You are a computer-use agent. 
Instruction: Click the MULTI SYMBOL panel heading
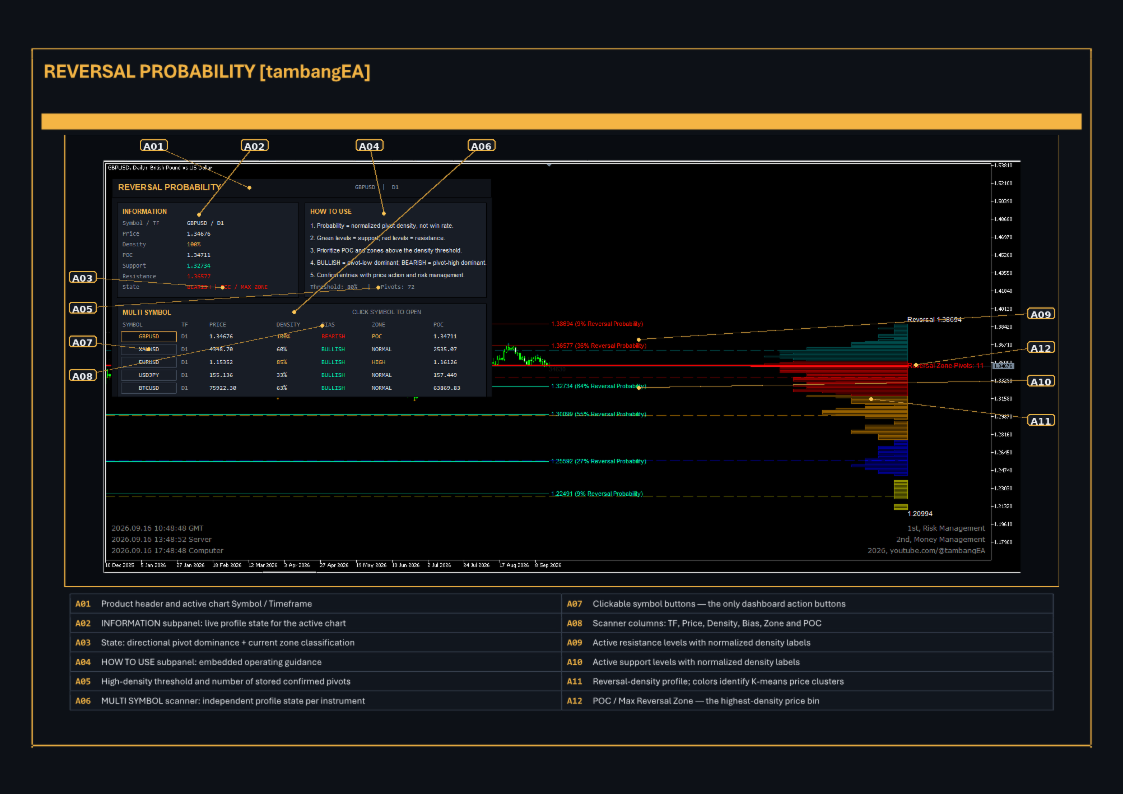(147, 313)
